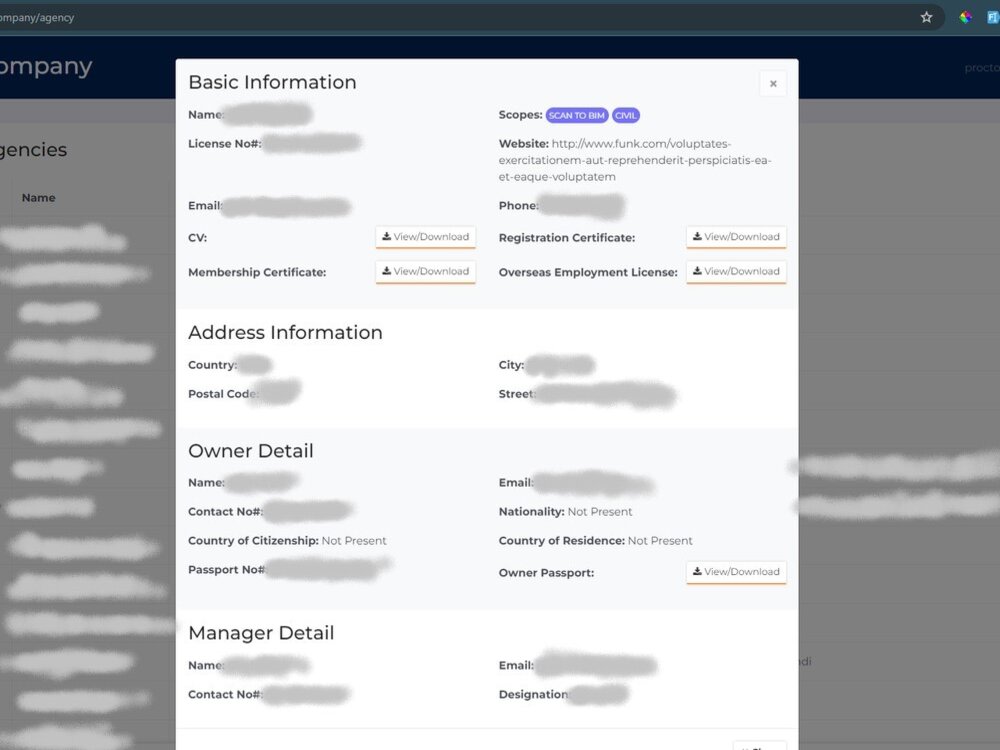1000x750 pixels.
Task: Click the colorful extension icon in browser toolbar
Action: [965, 17]
